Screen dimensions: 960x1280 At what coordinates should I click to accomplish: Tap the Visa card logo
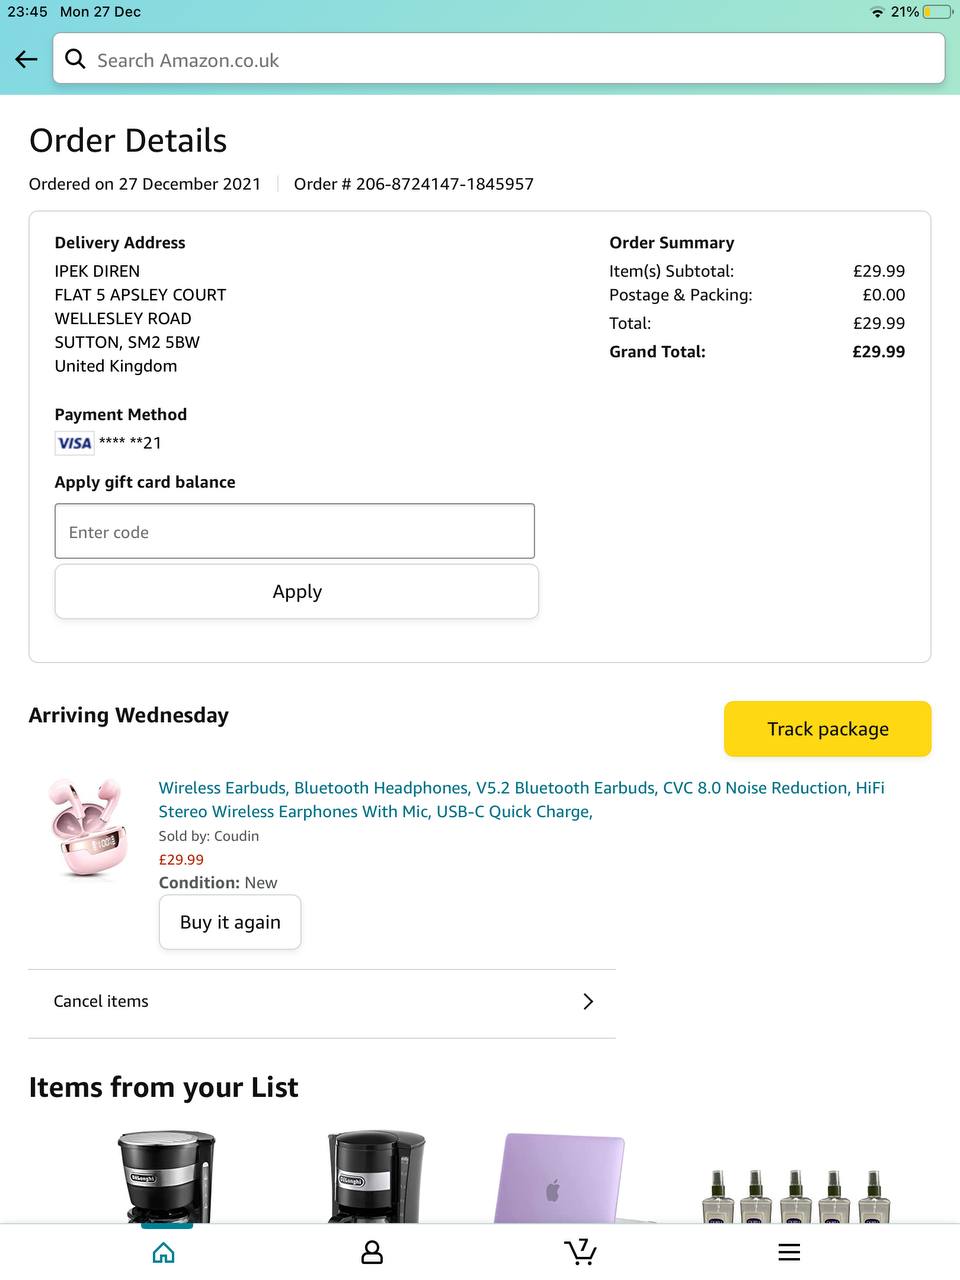pyautogui.click(x=75, y=443)
